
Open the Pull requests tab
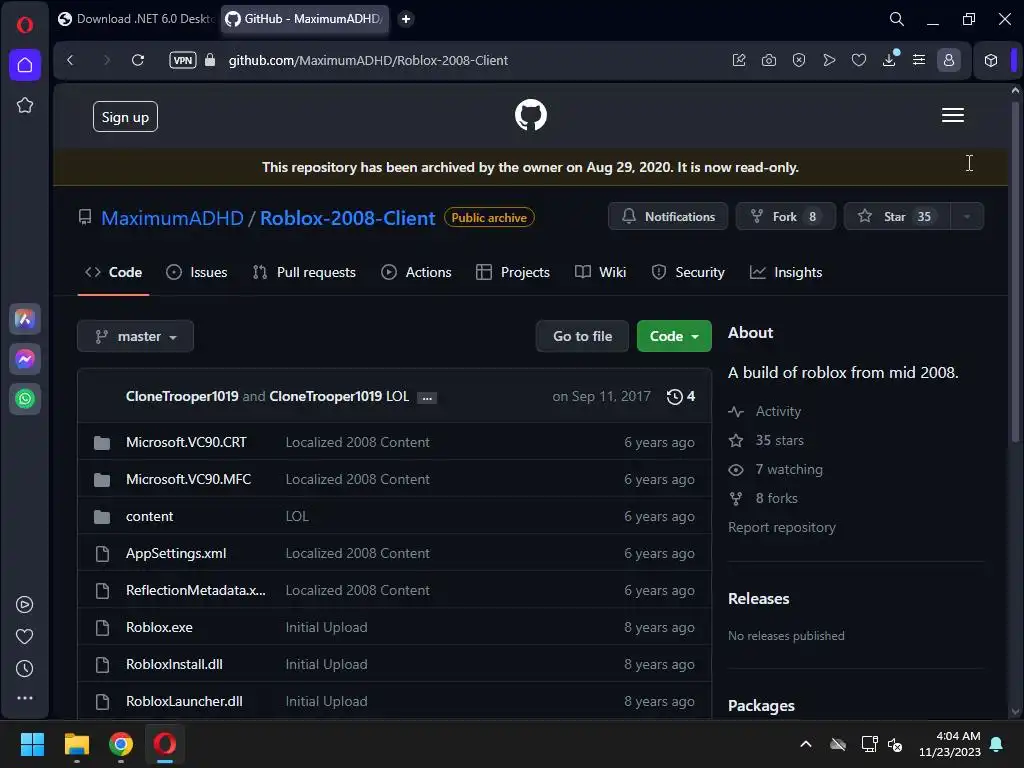click(304, 272)
